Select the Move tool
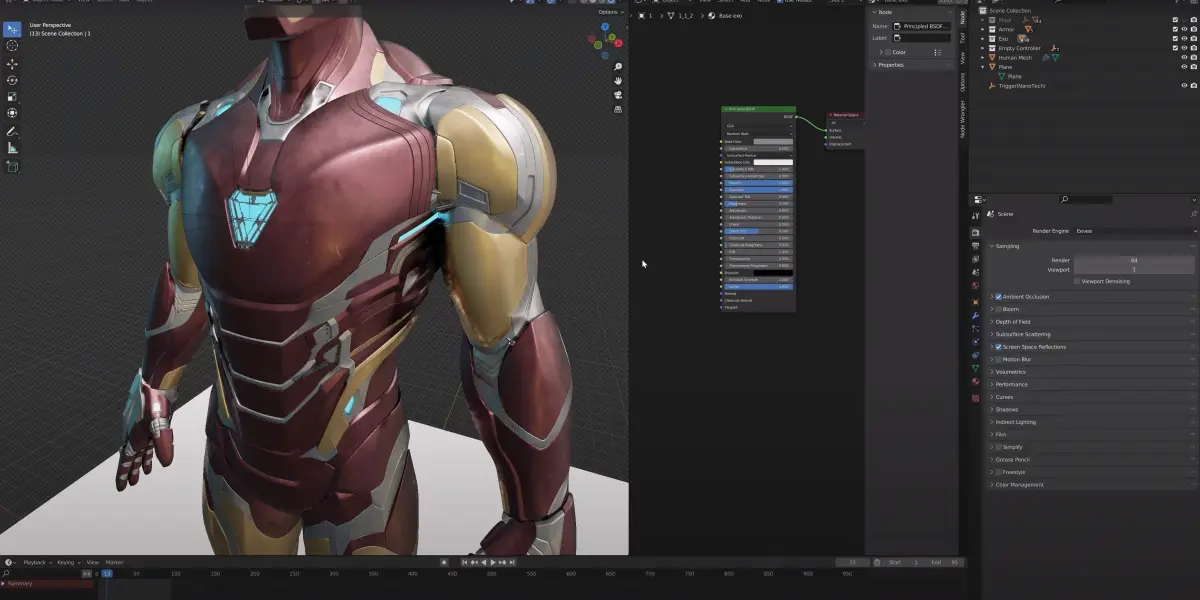 click(12, 64)
